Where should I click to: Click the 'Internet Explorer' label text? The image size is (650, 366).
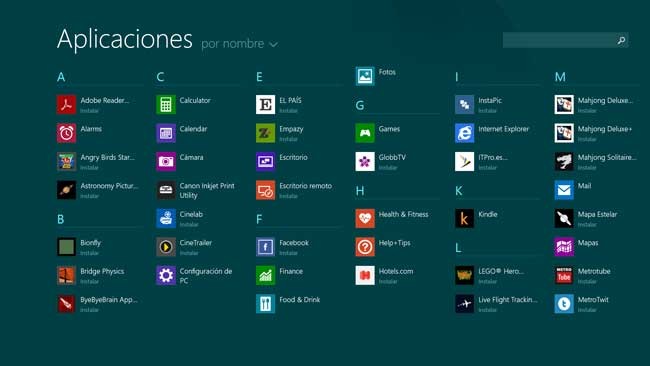[x=504, y=129]
